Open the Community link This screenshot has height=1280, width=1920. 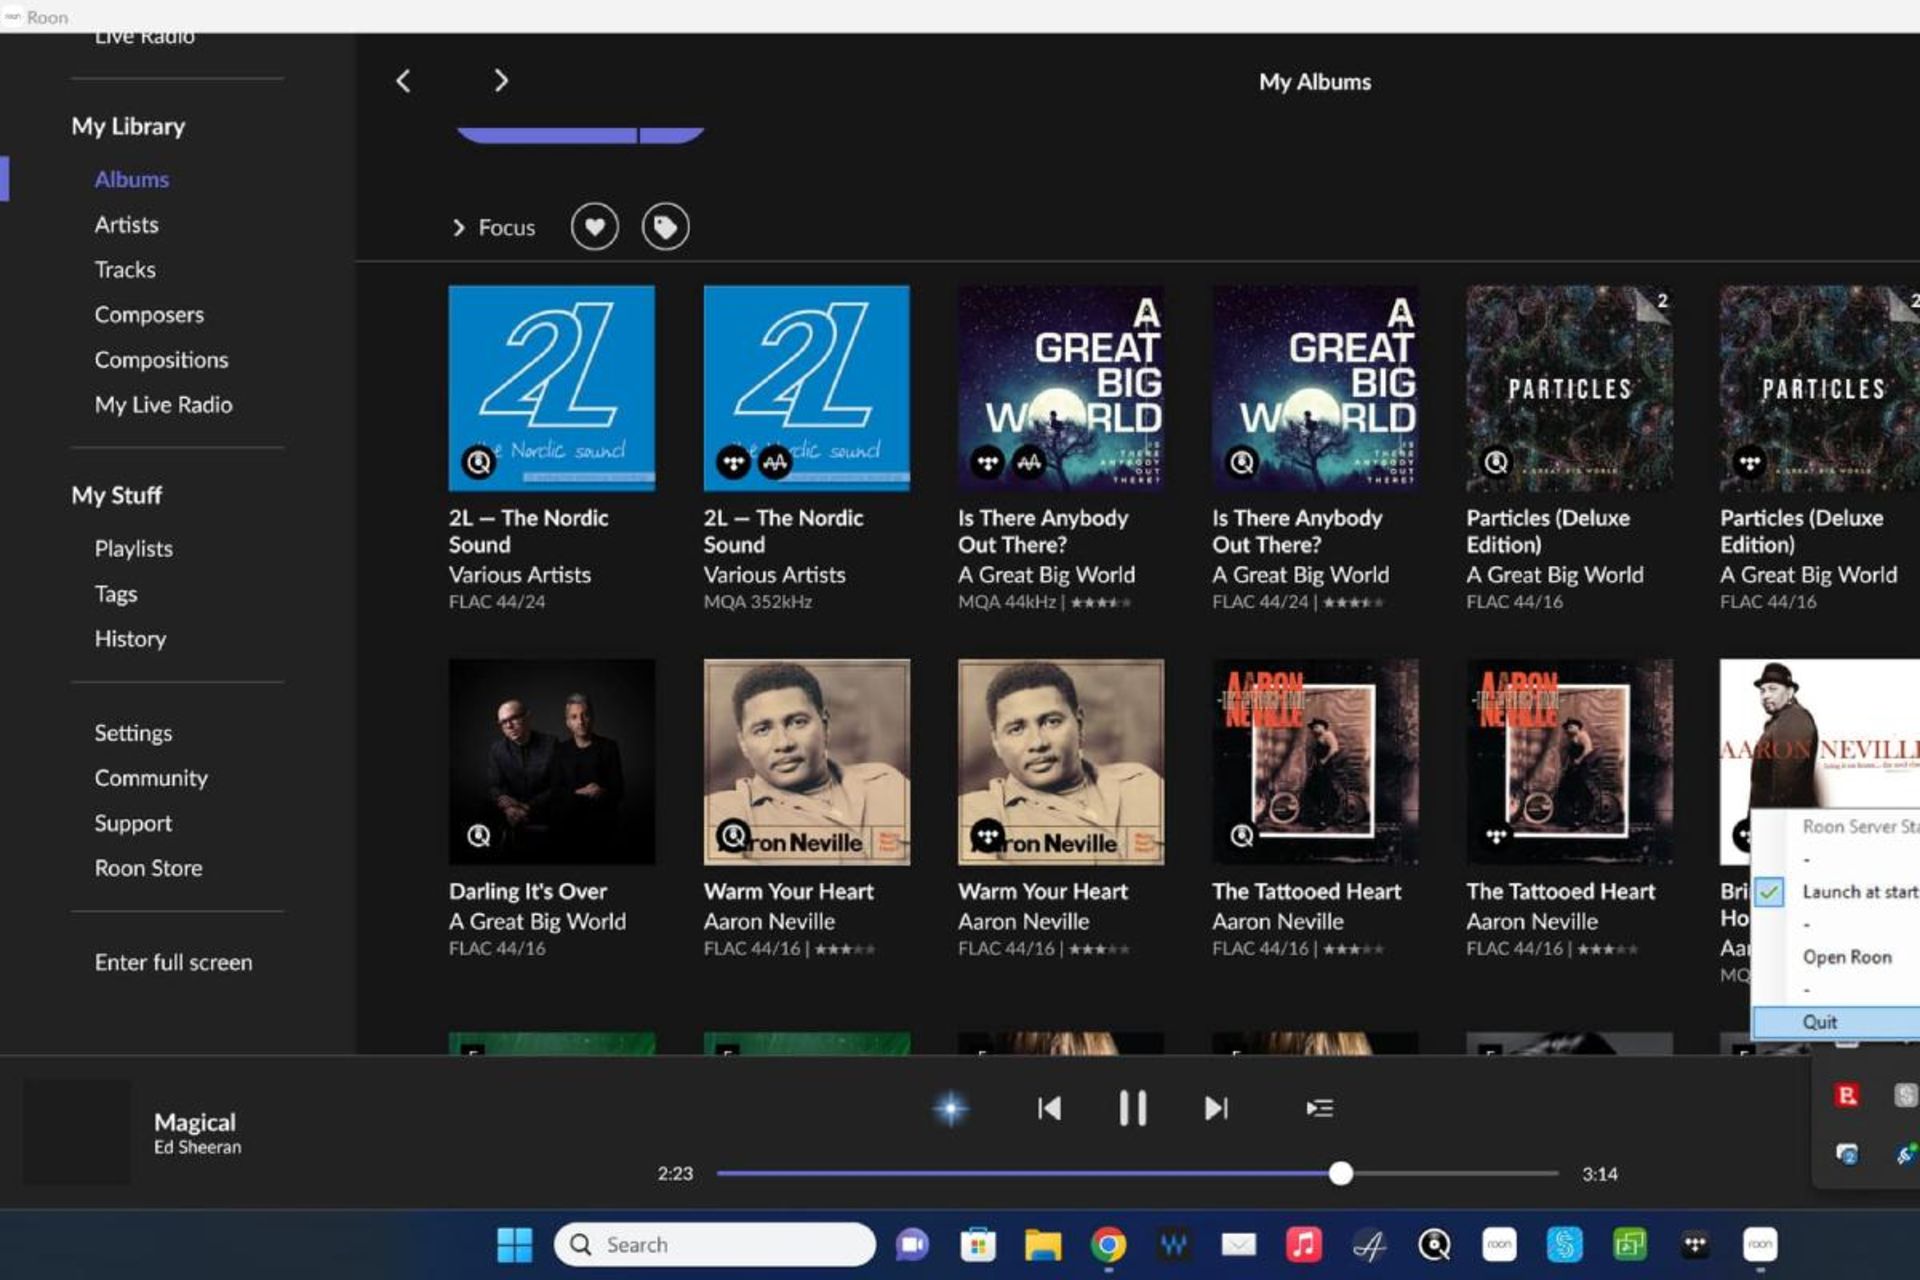point(151,777)
